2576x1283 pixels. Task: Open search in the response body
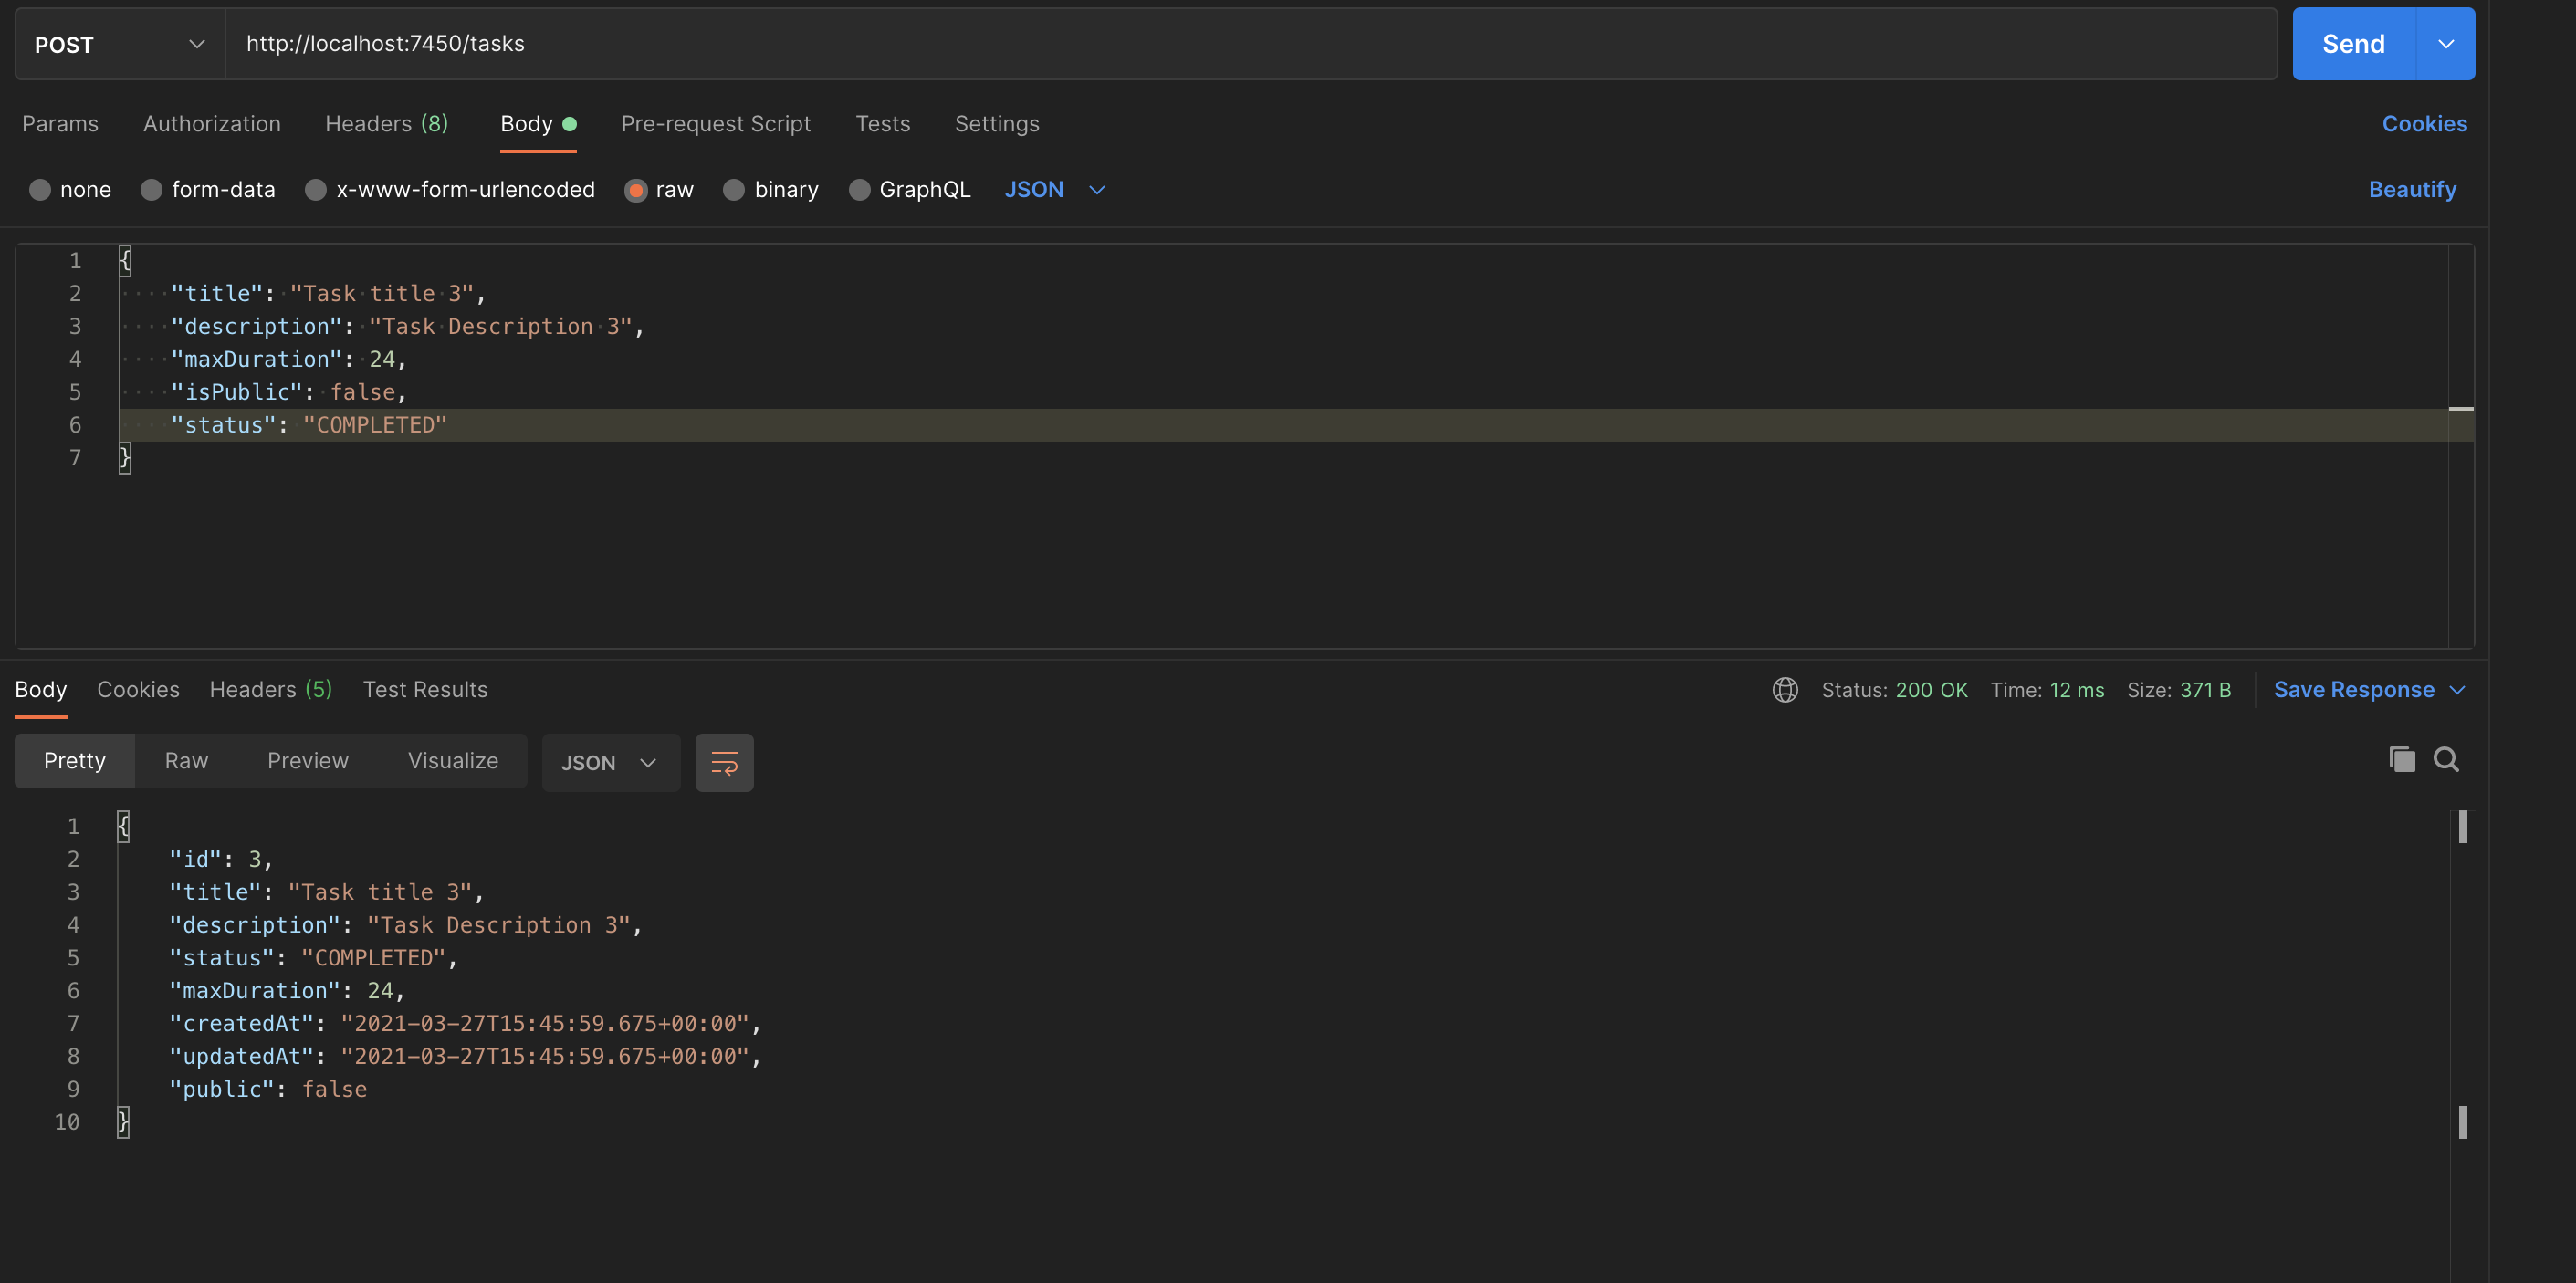pyautogui.click(x=2446, y=760)
